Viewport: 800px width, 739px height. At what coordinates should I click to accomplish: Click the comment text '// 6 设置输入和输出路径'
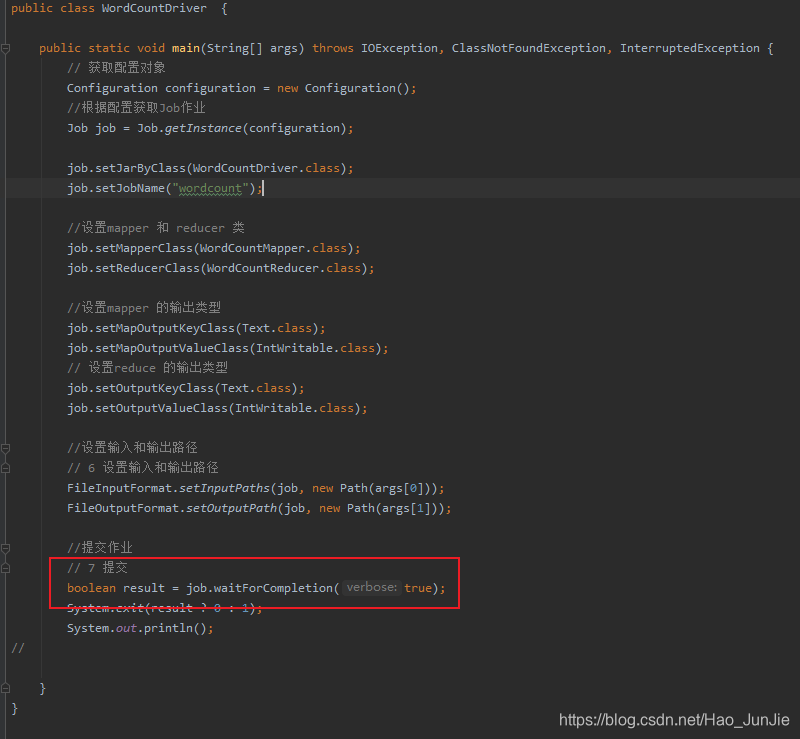[143, 467]
